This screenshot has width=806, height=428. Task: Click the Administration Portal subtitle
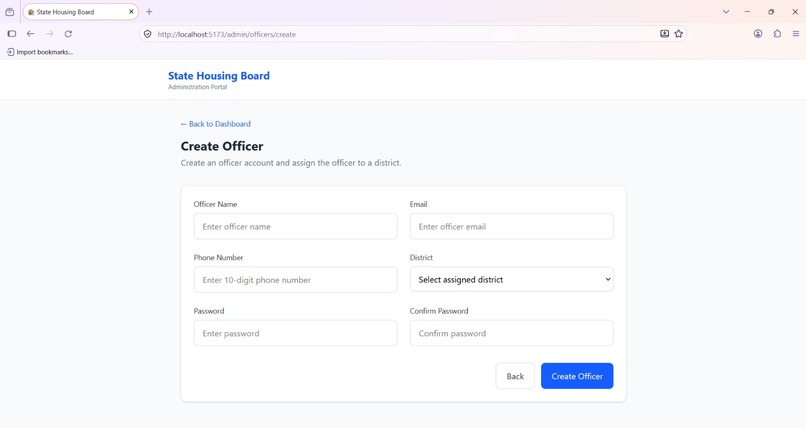[197, 87]
